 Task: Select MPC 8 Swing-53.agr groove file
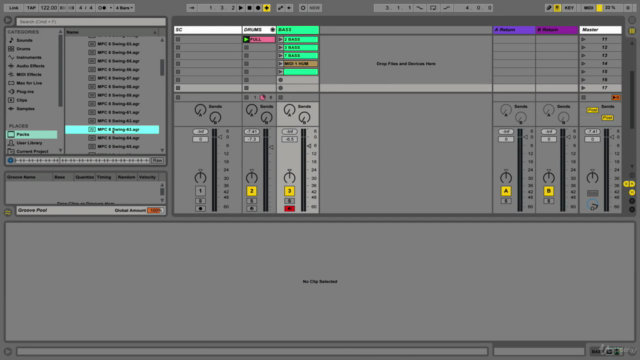118,44
